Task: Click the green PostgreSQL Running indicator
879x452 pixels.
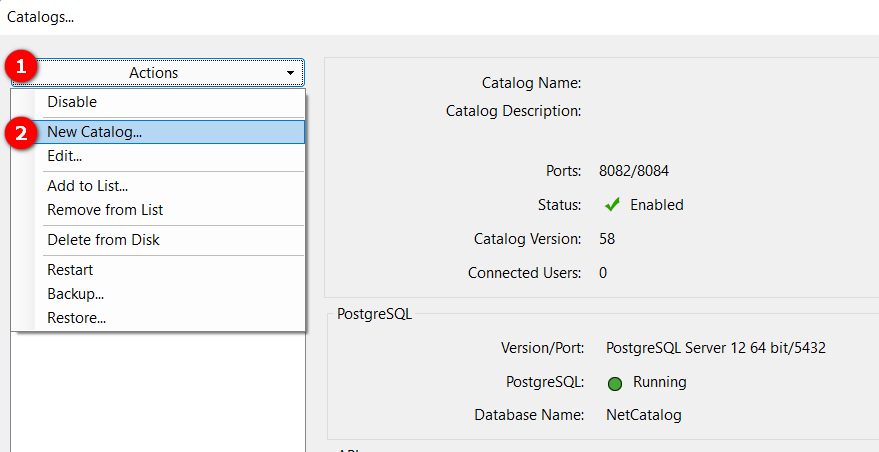Action: [x=615, y=383]
